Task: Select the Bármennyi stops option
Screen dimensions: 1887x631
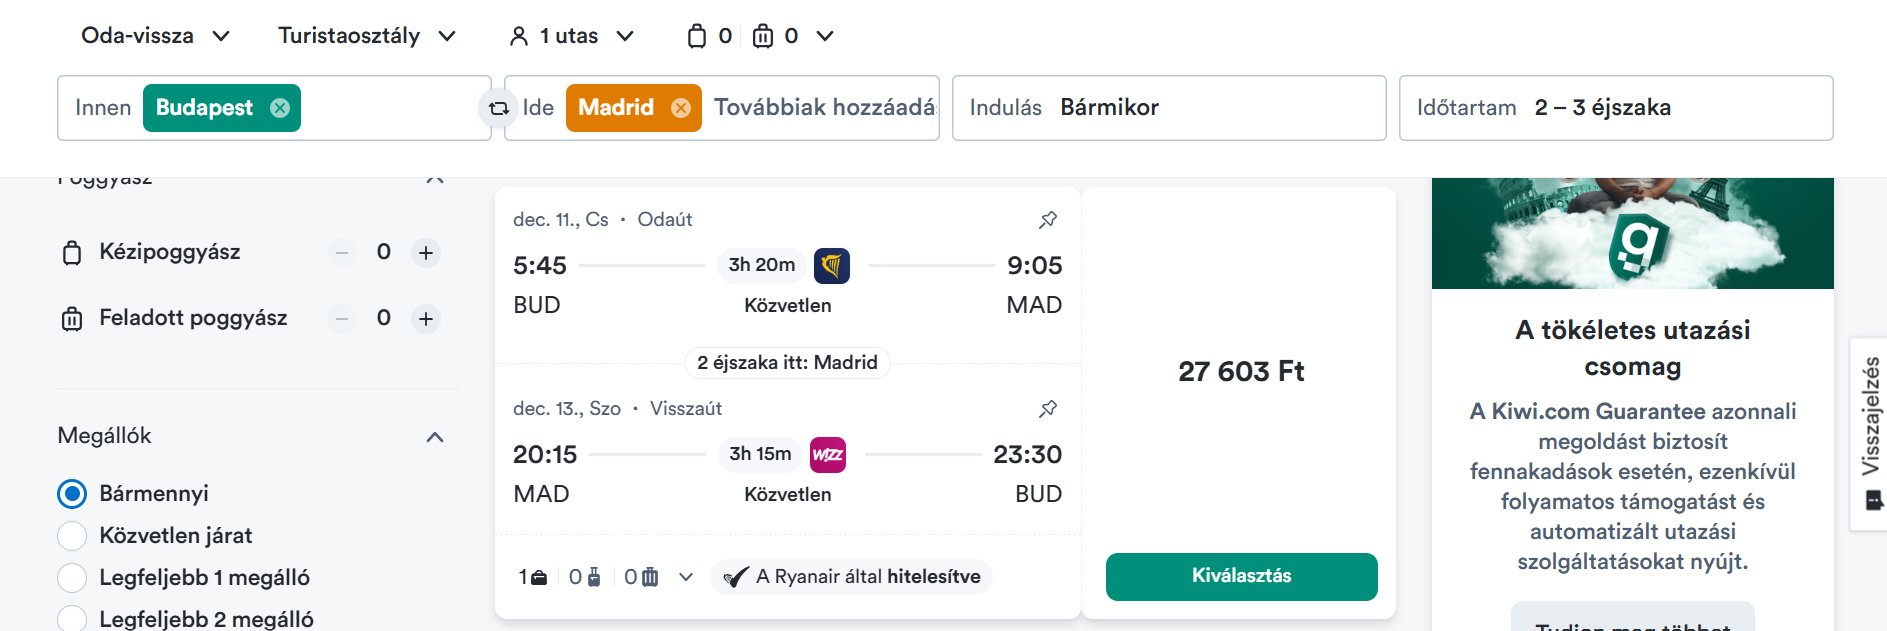Action: [72, 494]
